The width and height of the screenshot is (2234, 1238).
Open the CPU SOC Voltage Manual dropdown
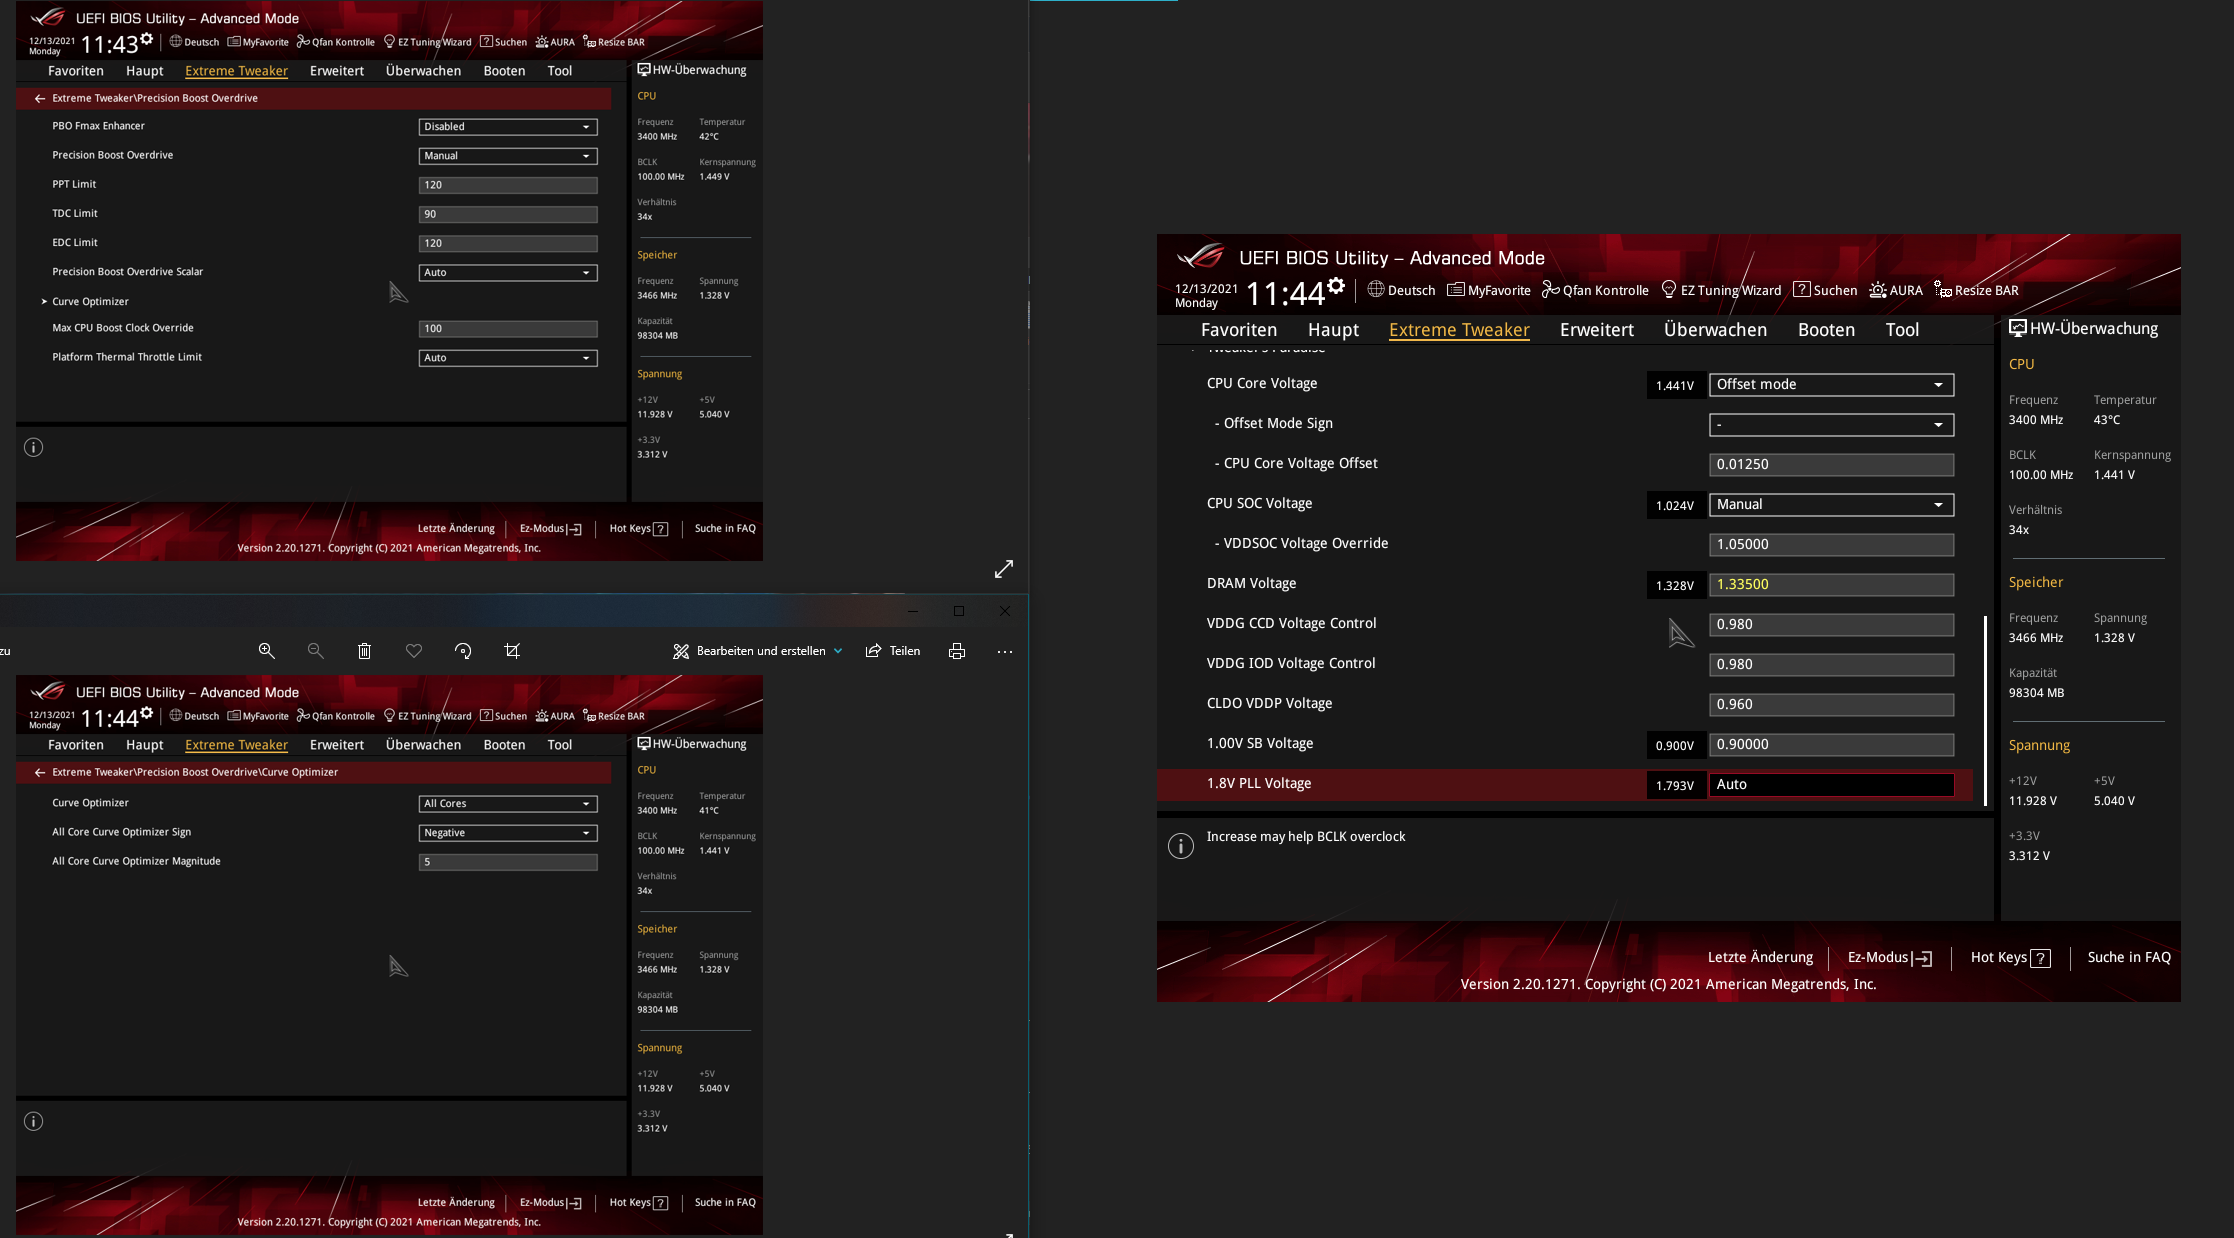pyautogui.click(x=1830, y=505)
